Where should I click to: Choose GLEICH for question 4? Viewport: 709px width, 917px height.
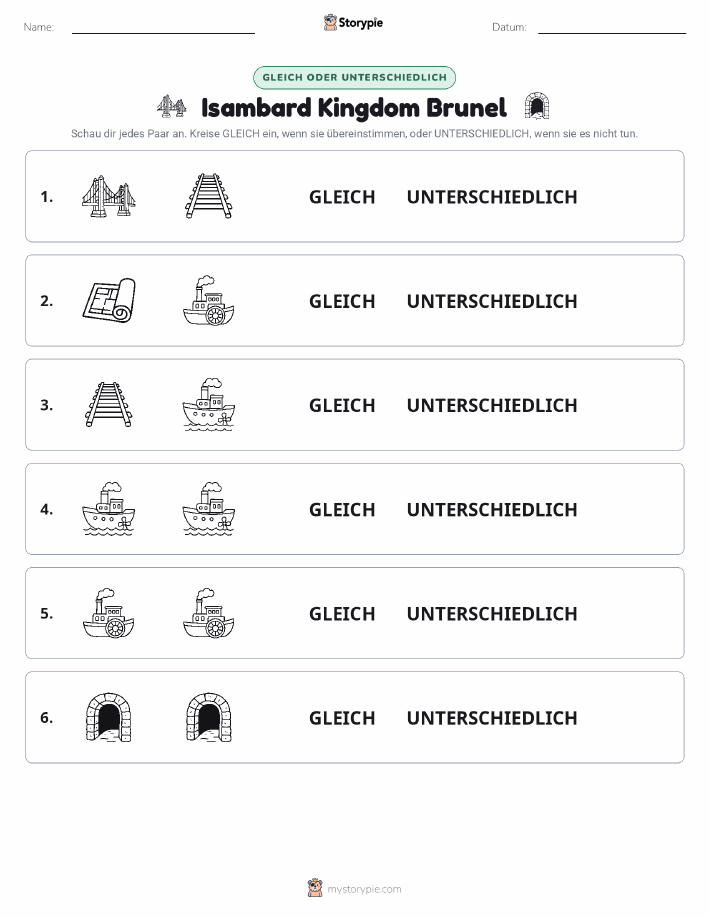(342, 509)
